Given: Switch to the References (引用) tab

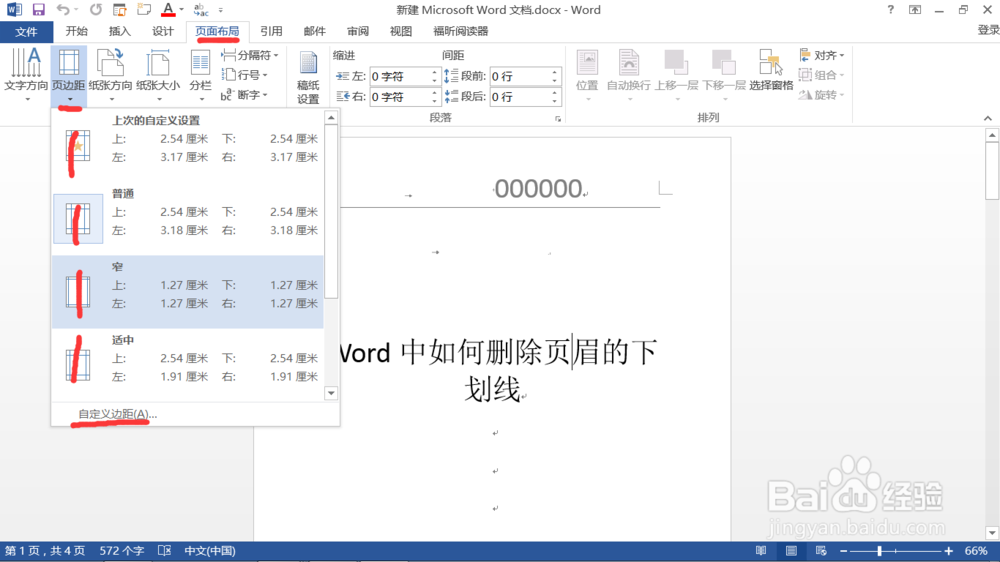Looking at the screenshot, I should tap(271, 31).
